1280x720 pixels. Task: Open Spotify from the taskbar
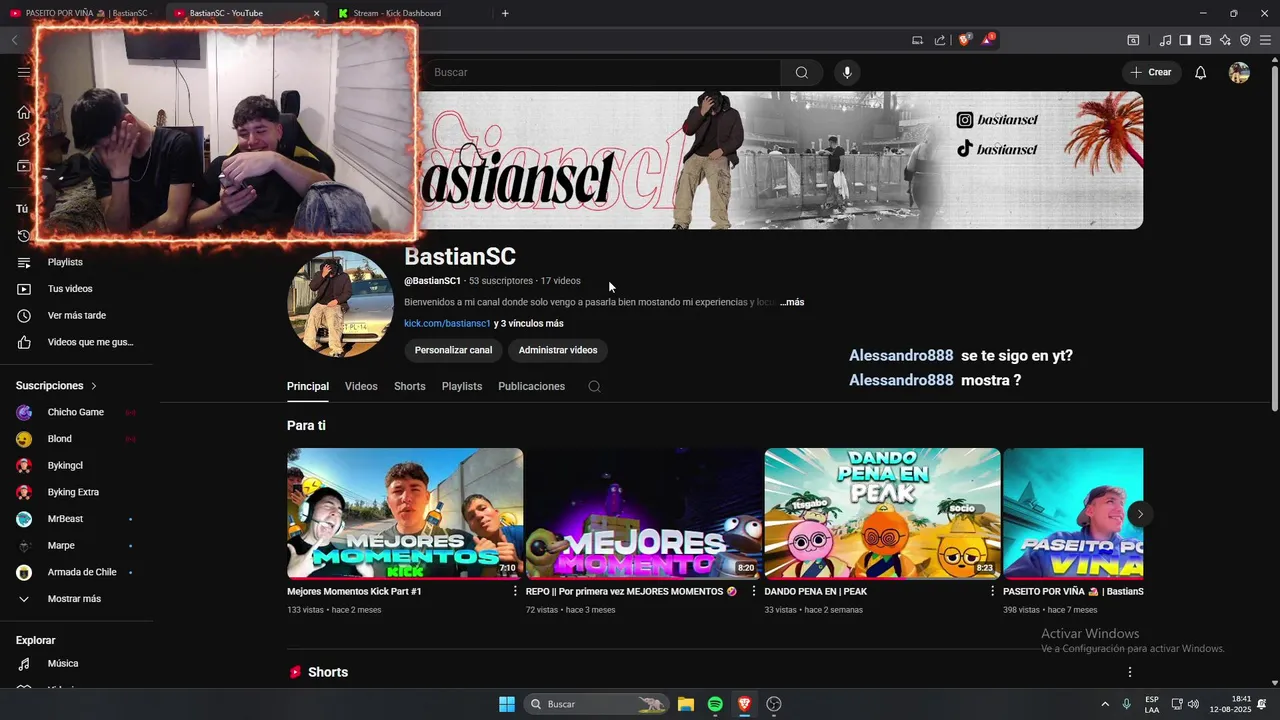(715, 704)
